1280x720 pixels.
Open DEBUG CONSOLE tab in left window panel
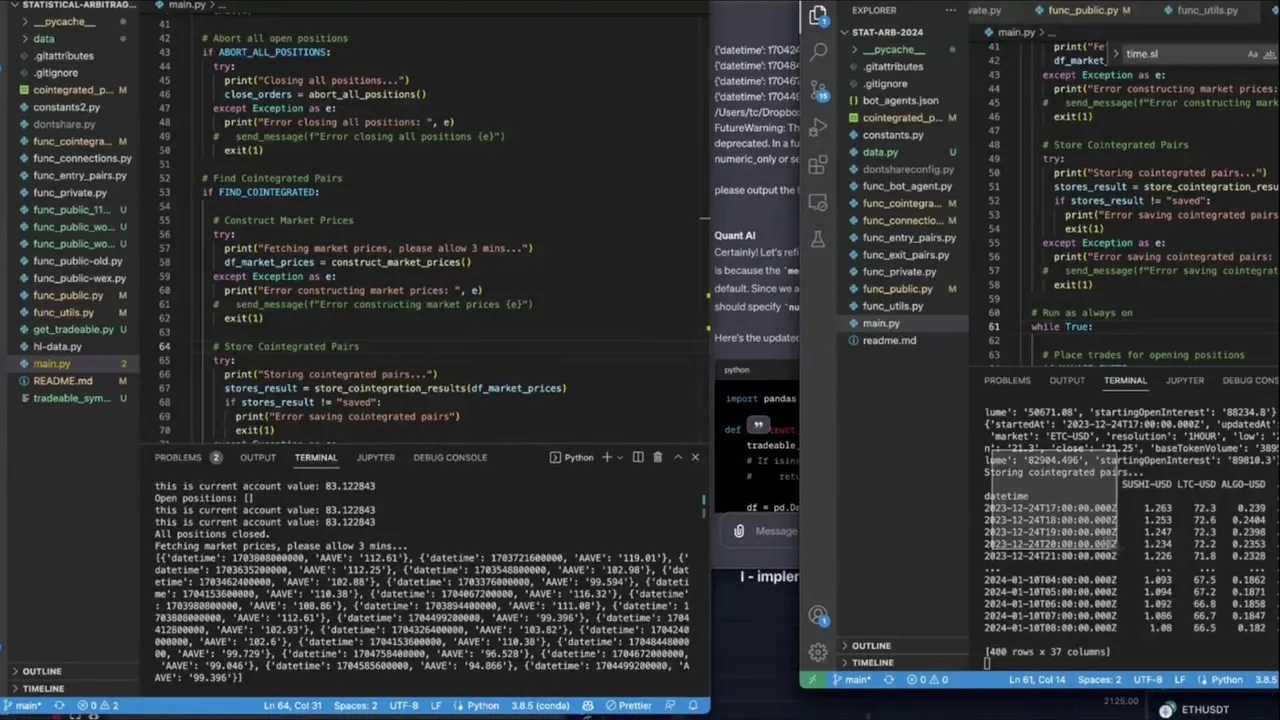[x=450, y=457]
